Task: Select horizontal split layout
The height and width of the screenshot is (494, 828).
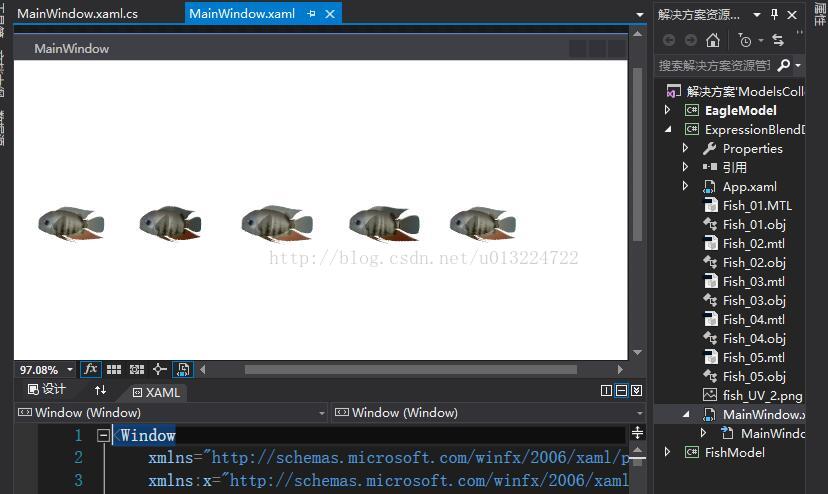Action: point(622,390)
